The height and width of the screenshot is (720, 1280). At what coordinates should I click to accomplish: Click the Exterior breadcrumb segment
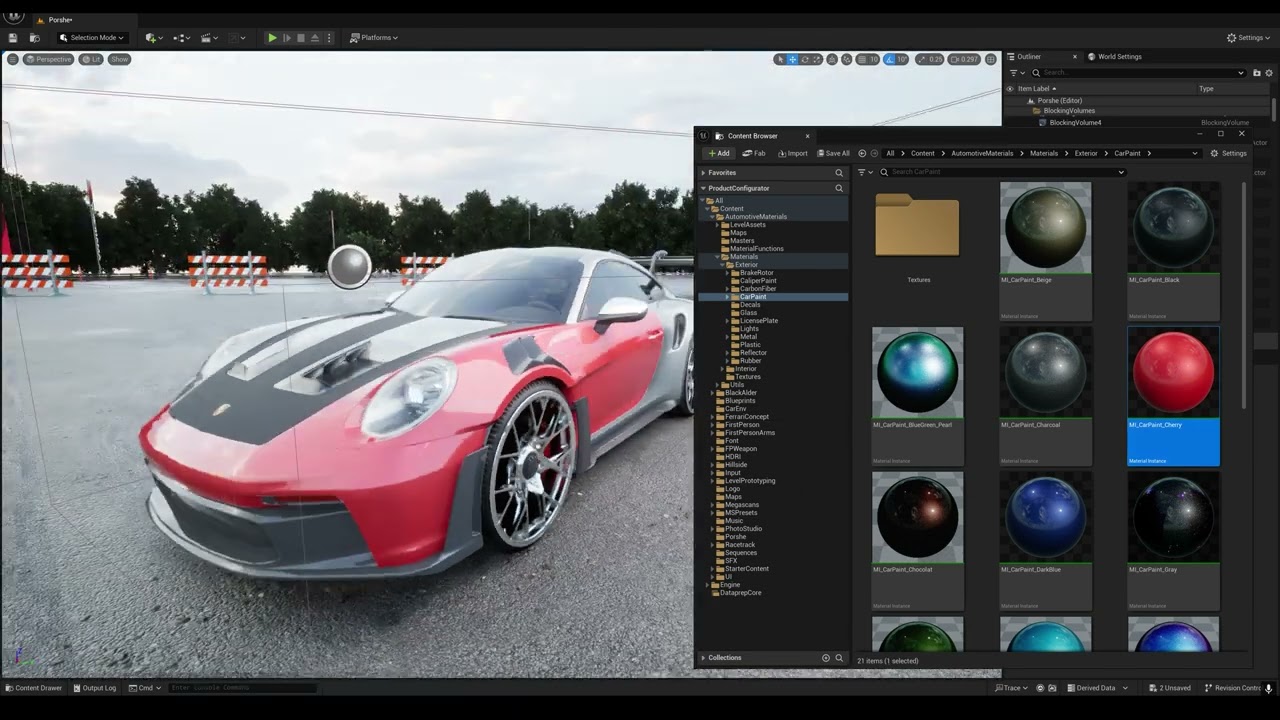(x=1086, y=153)
